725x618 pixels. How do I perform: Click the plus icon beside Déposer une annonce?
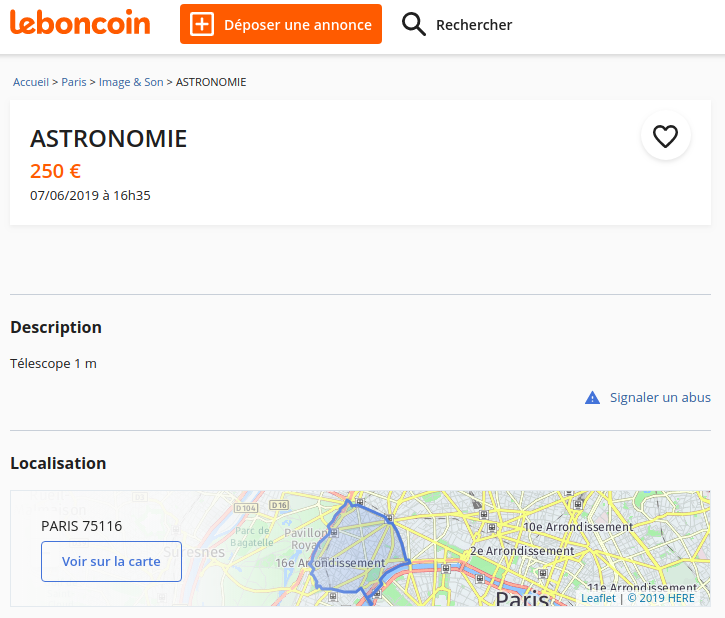point(202,24)
